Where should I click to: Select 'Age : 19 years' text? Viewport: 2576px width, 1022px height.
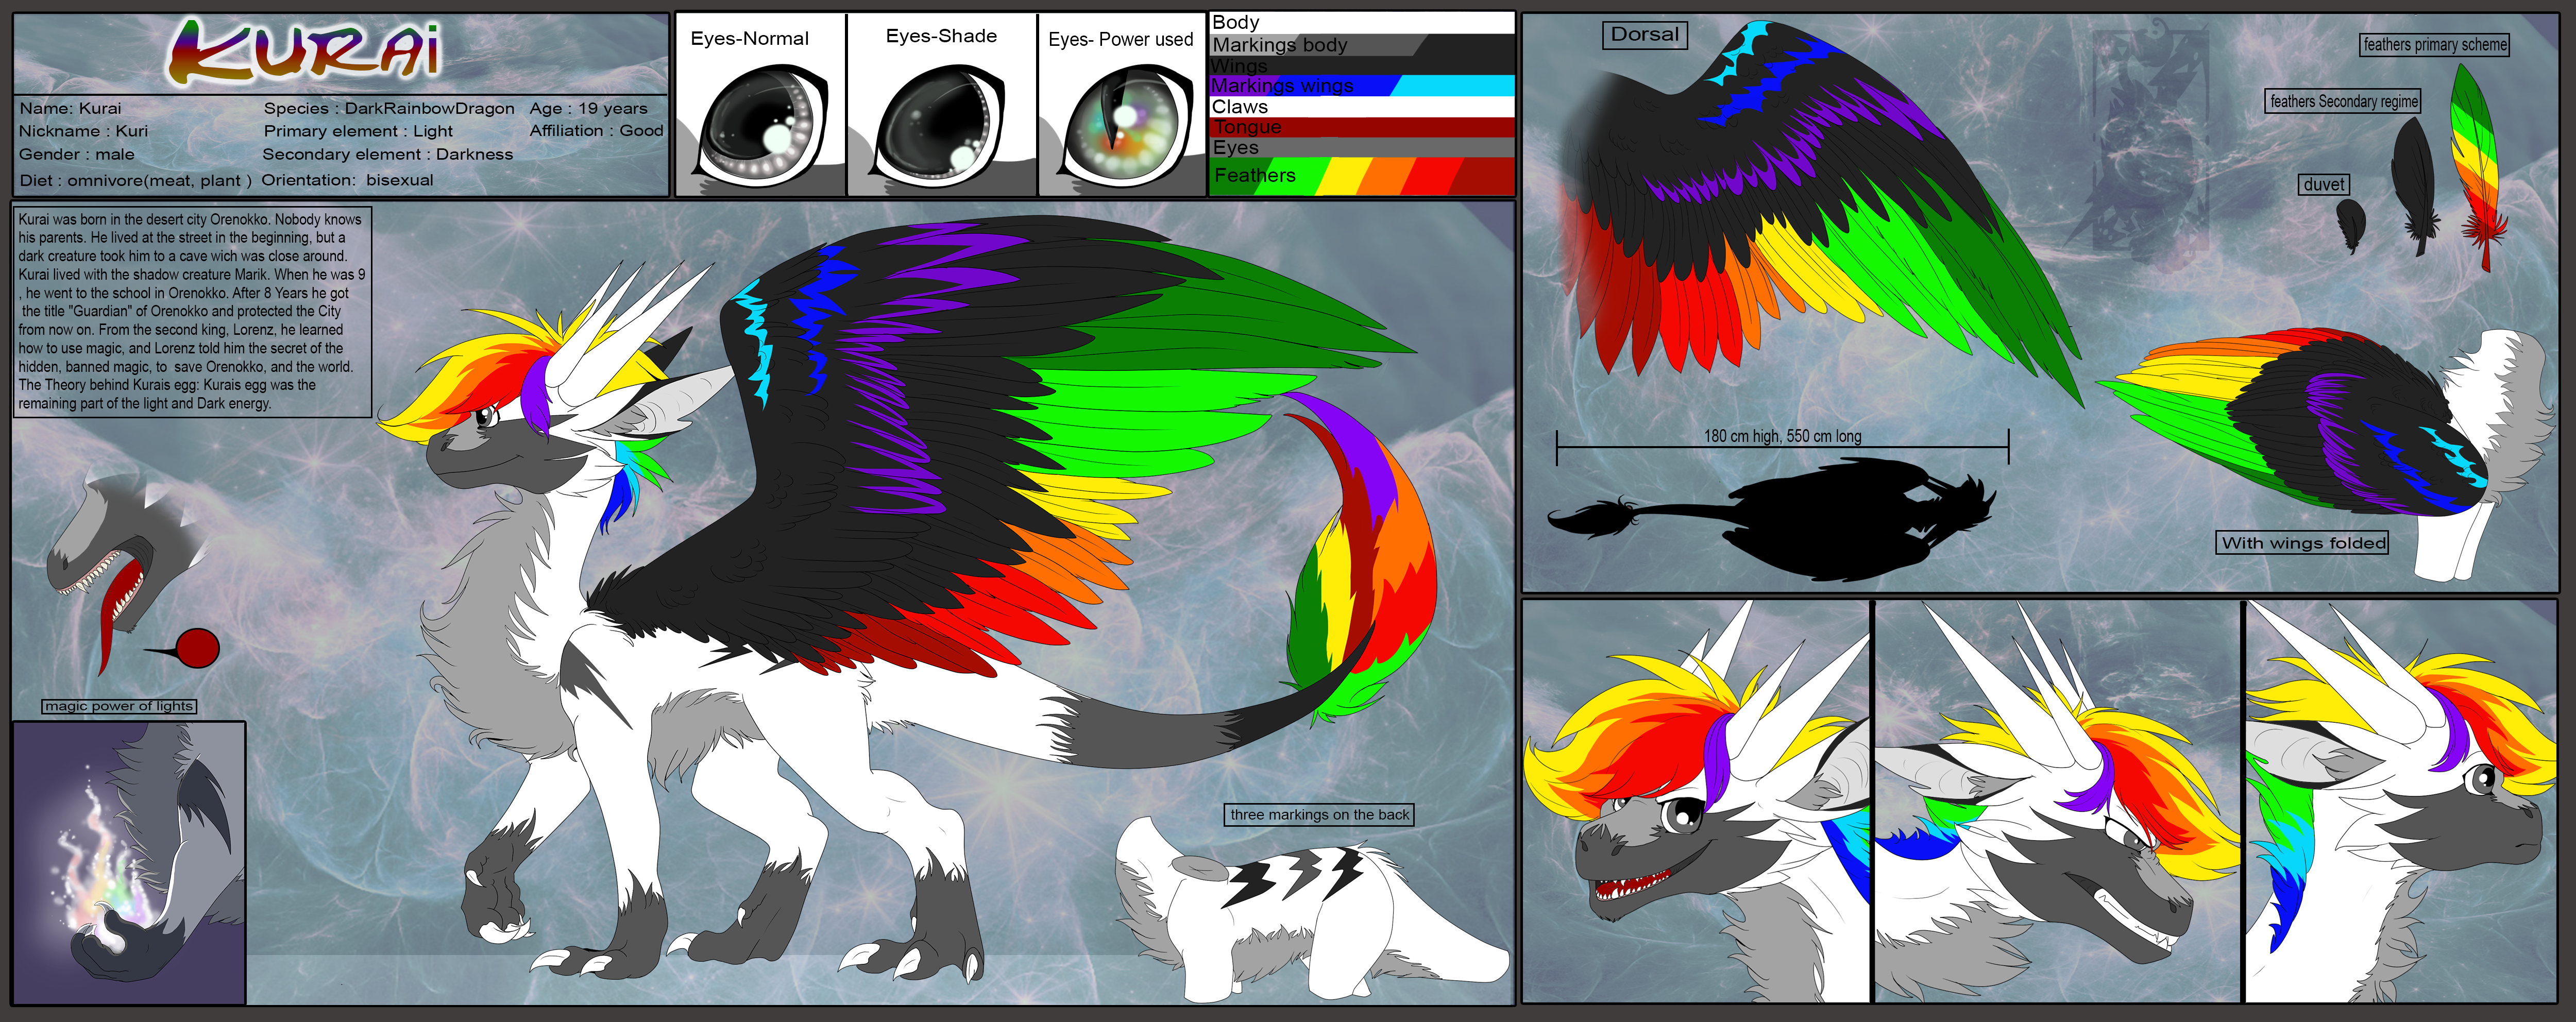tap(588, 108)
